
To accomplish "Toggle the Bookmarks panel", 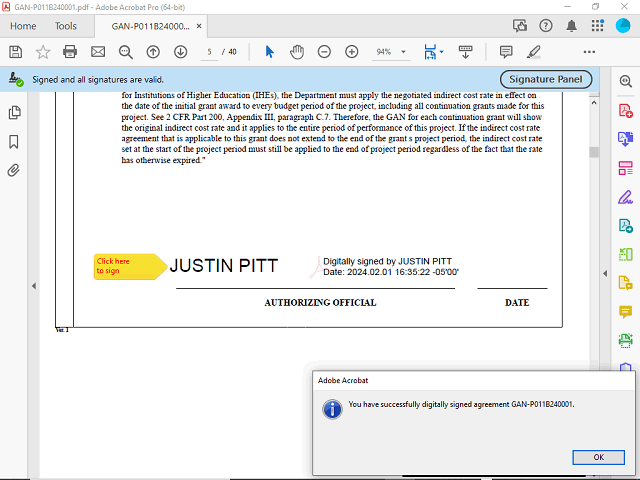I will coord(14,141).
